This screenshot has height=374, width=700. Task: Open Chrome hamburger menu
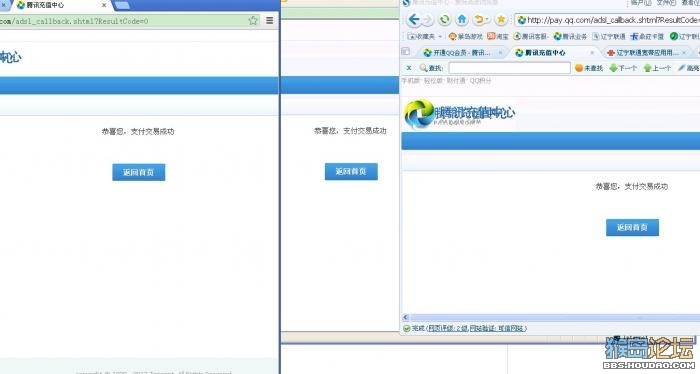(270, 21)
